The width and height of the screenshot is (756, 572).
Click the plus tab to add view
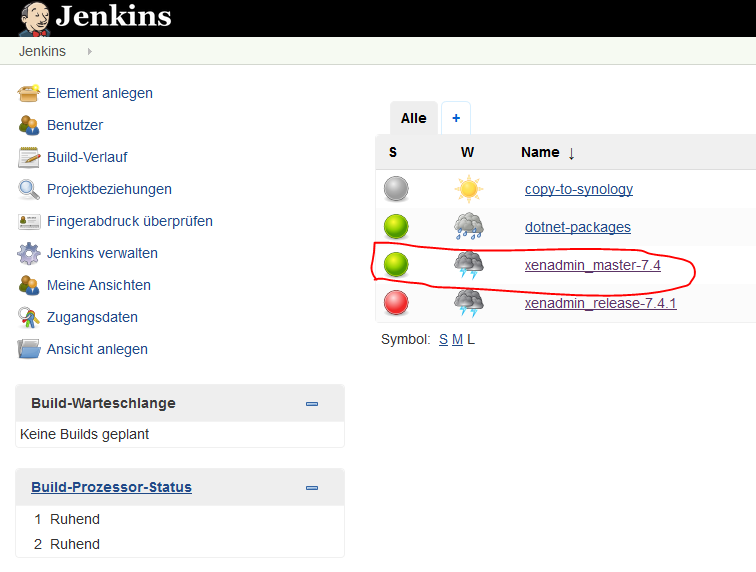click(x=456, y=118)
